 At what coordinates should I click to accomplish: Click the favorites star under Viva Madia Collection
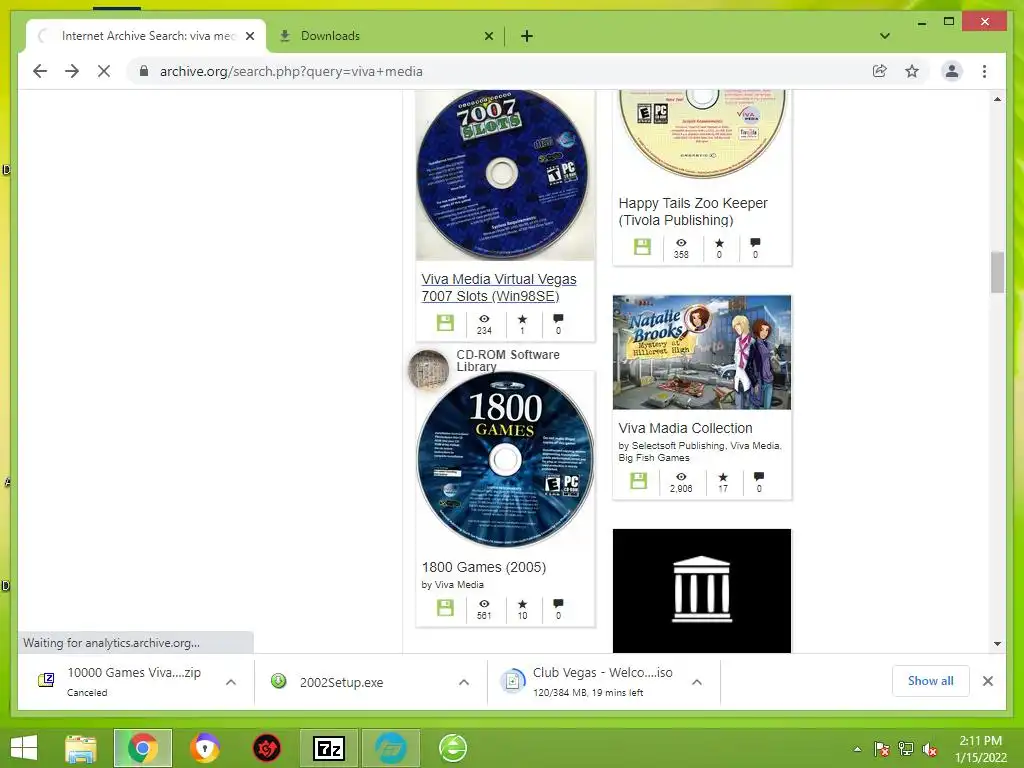(x=723, y=477)
